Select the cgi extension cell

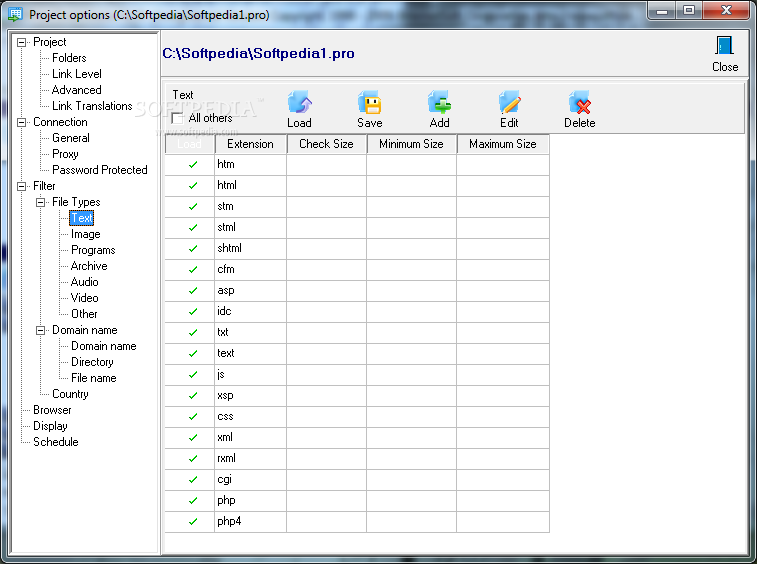click(251, 479)
